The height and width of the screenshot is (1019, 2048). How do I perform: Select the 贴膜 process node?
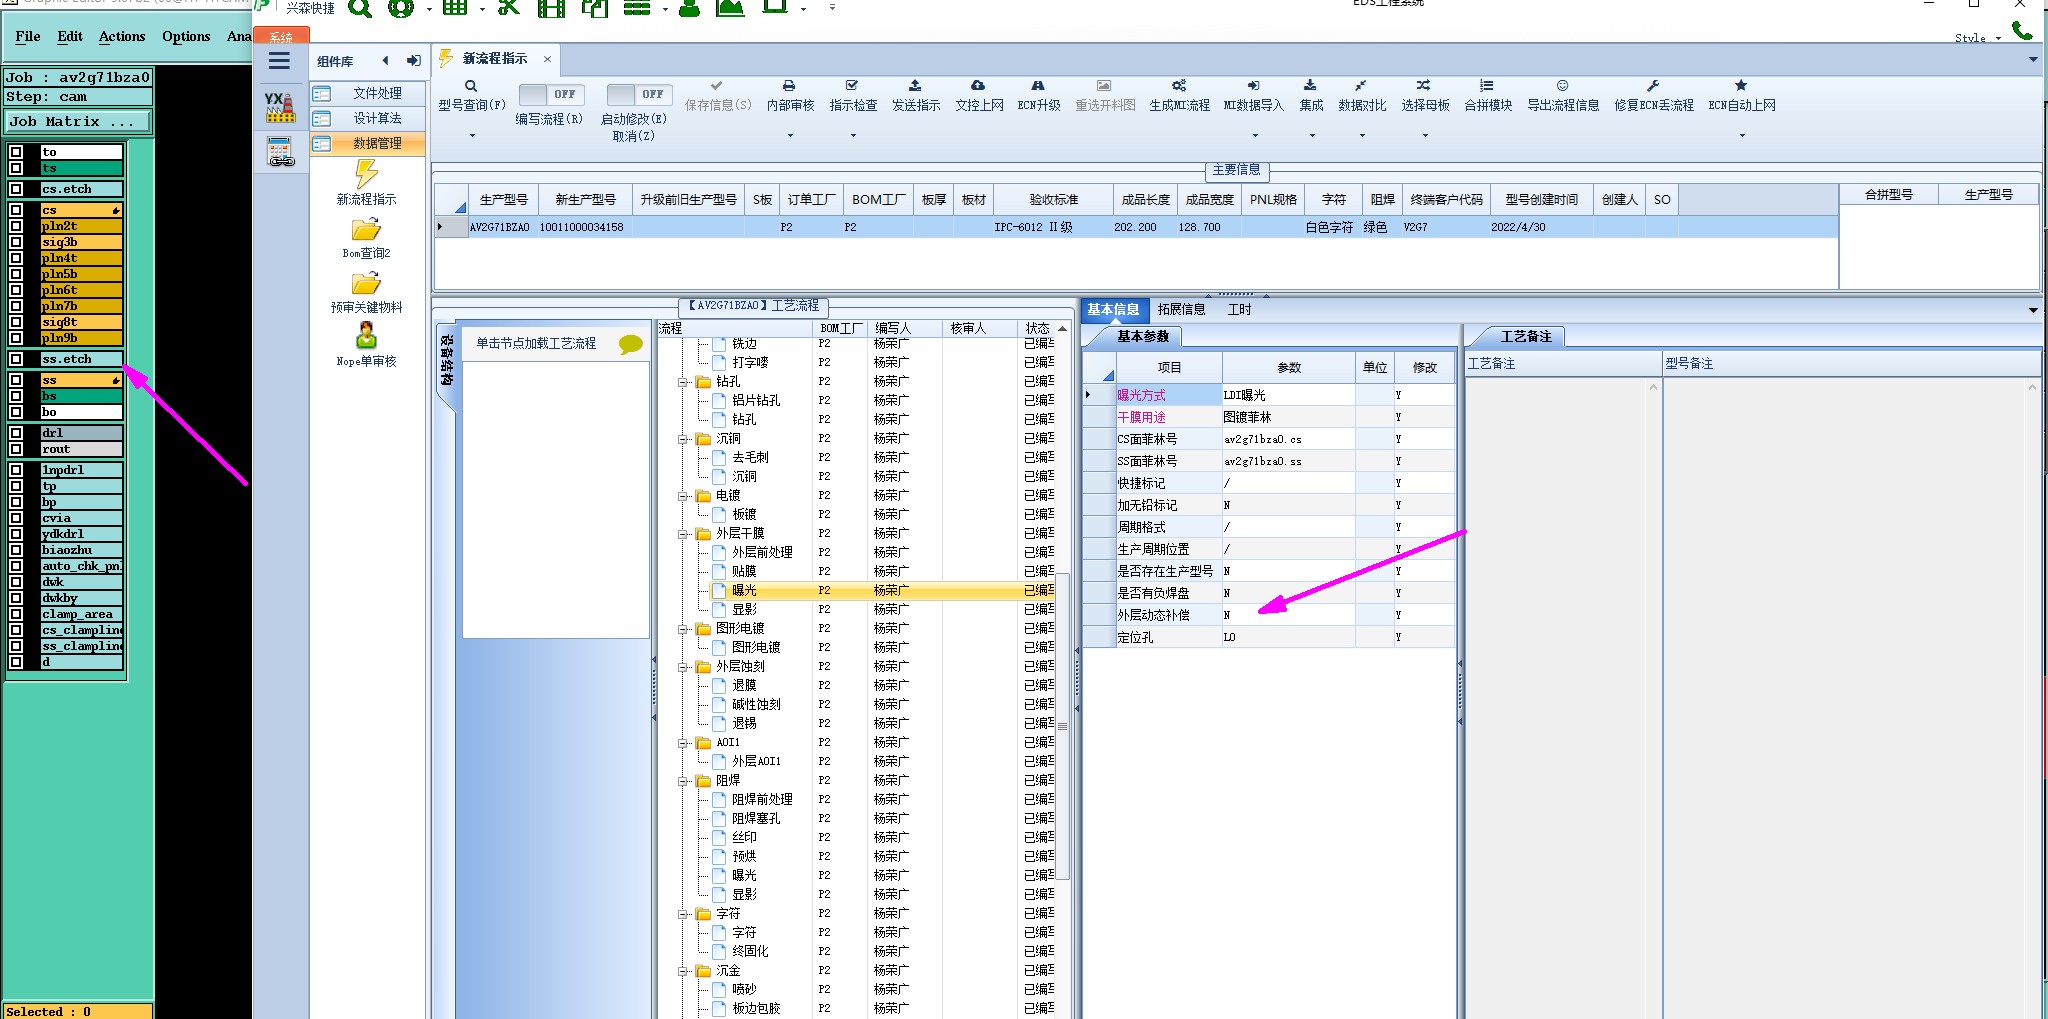744,572
